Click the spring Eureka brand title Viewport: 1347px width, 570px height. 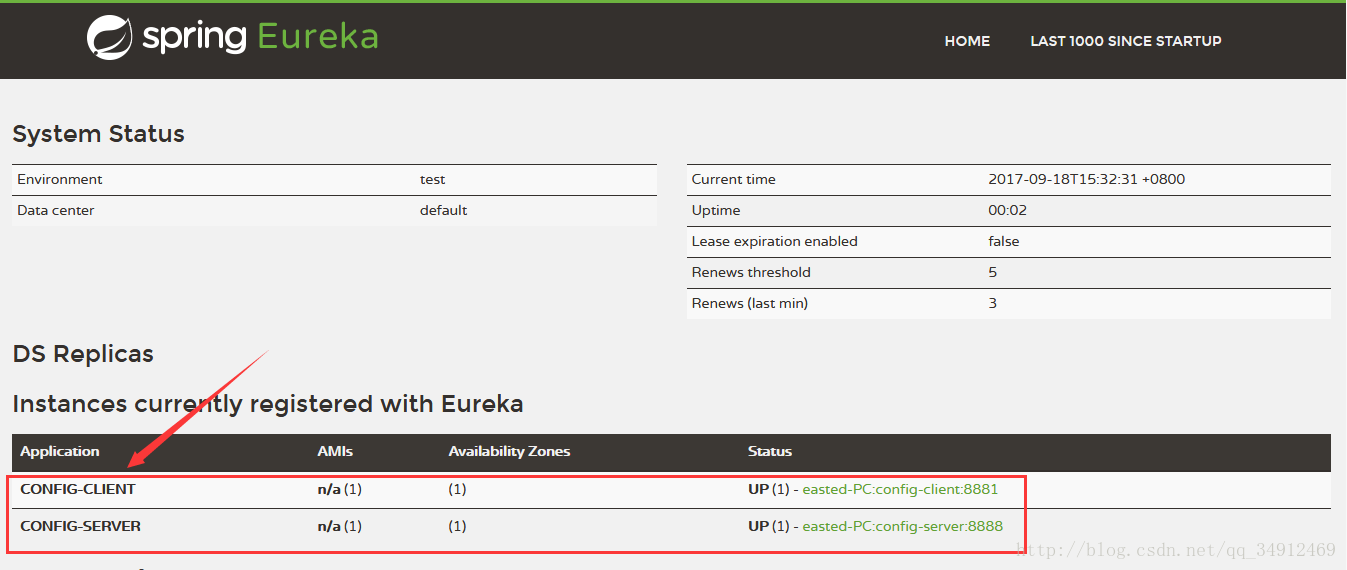pyautogui.click(x=260, y=38)
